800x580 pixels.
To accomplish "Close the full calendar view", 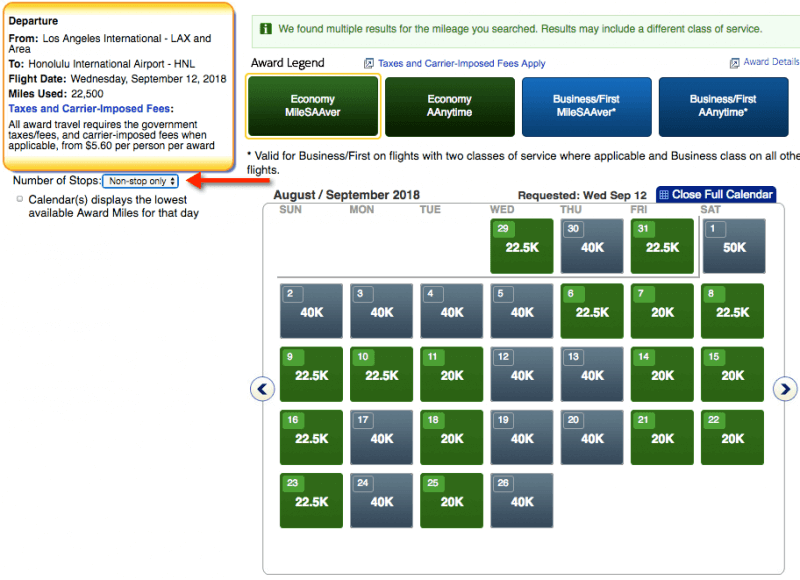I will (x=716, y=194).
